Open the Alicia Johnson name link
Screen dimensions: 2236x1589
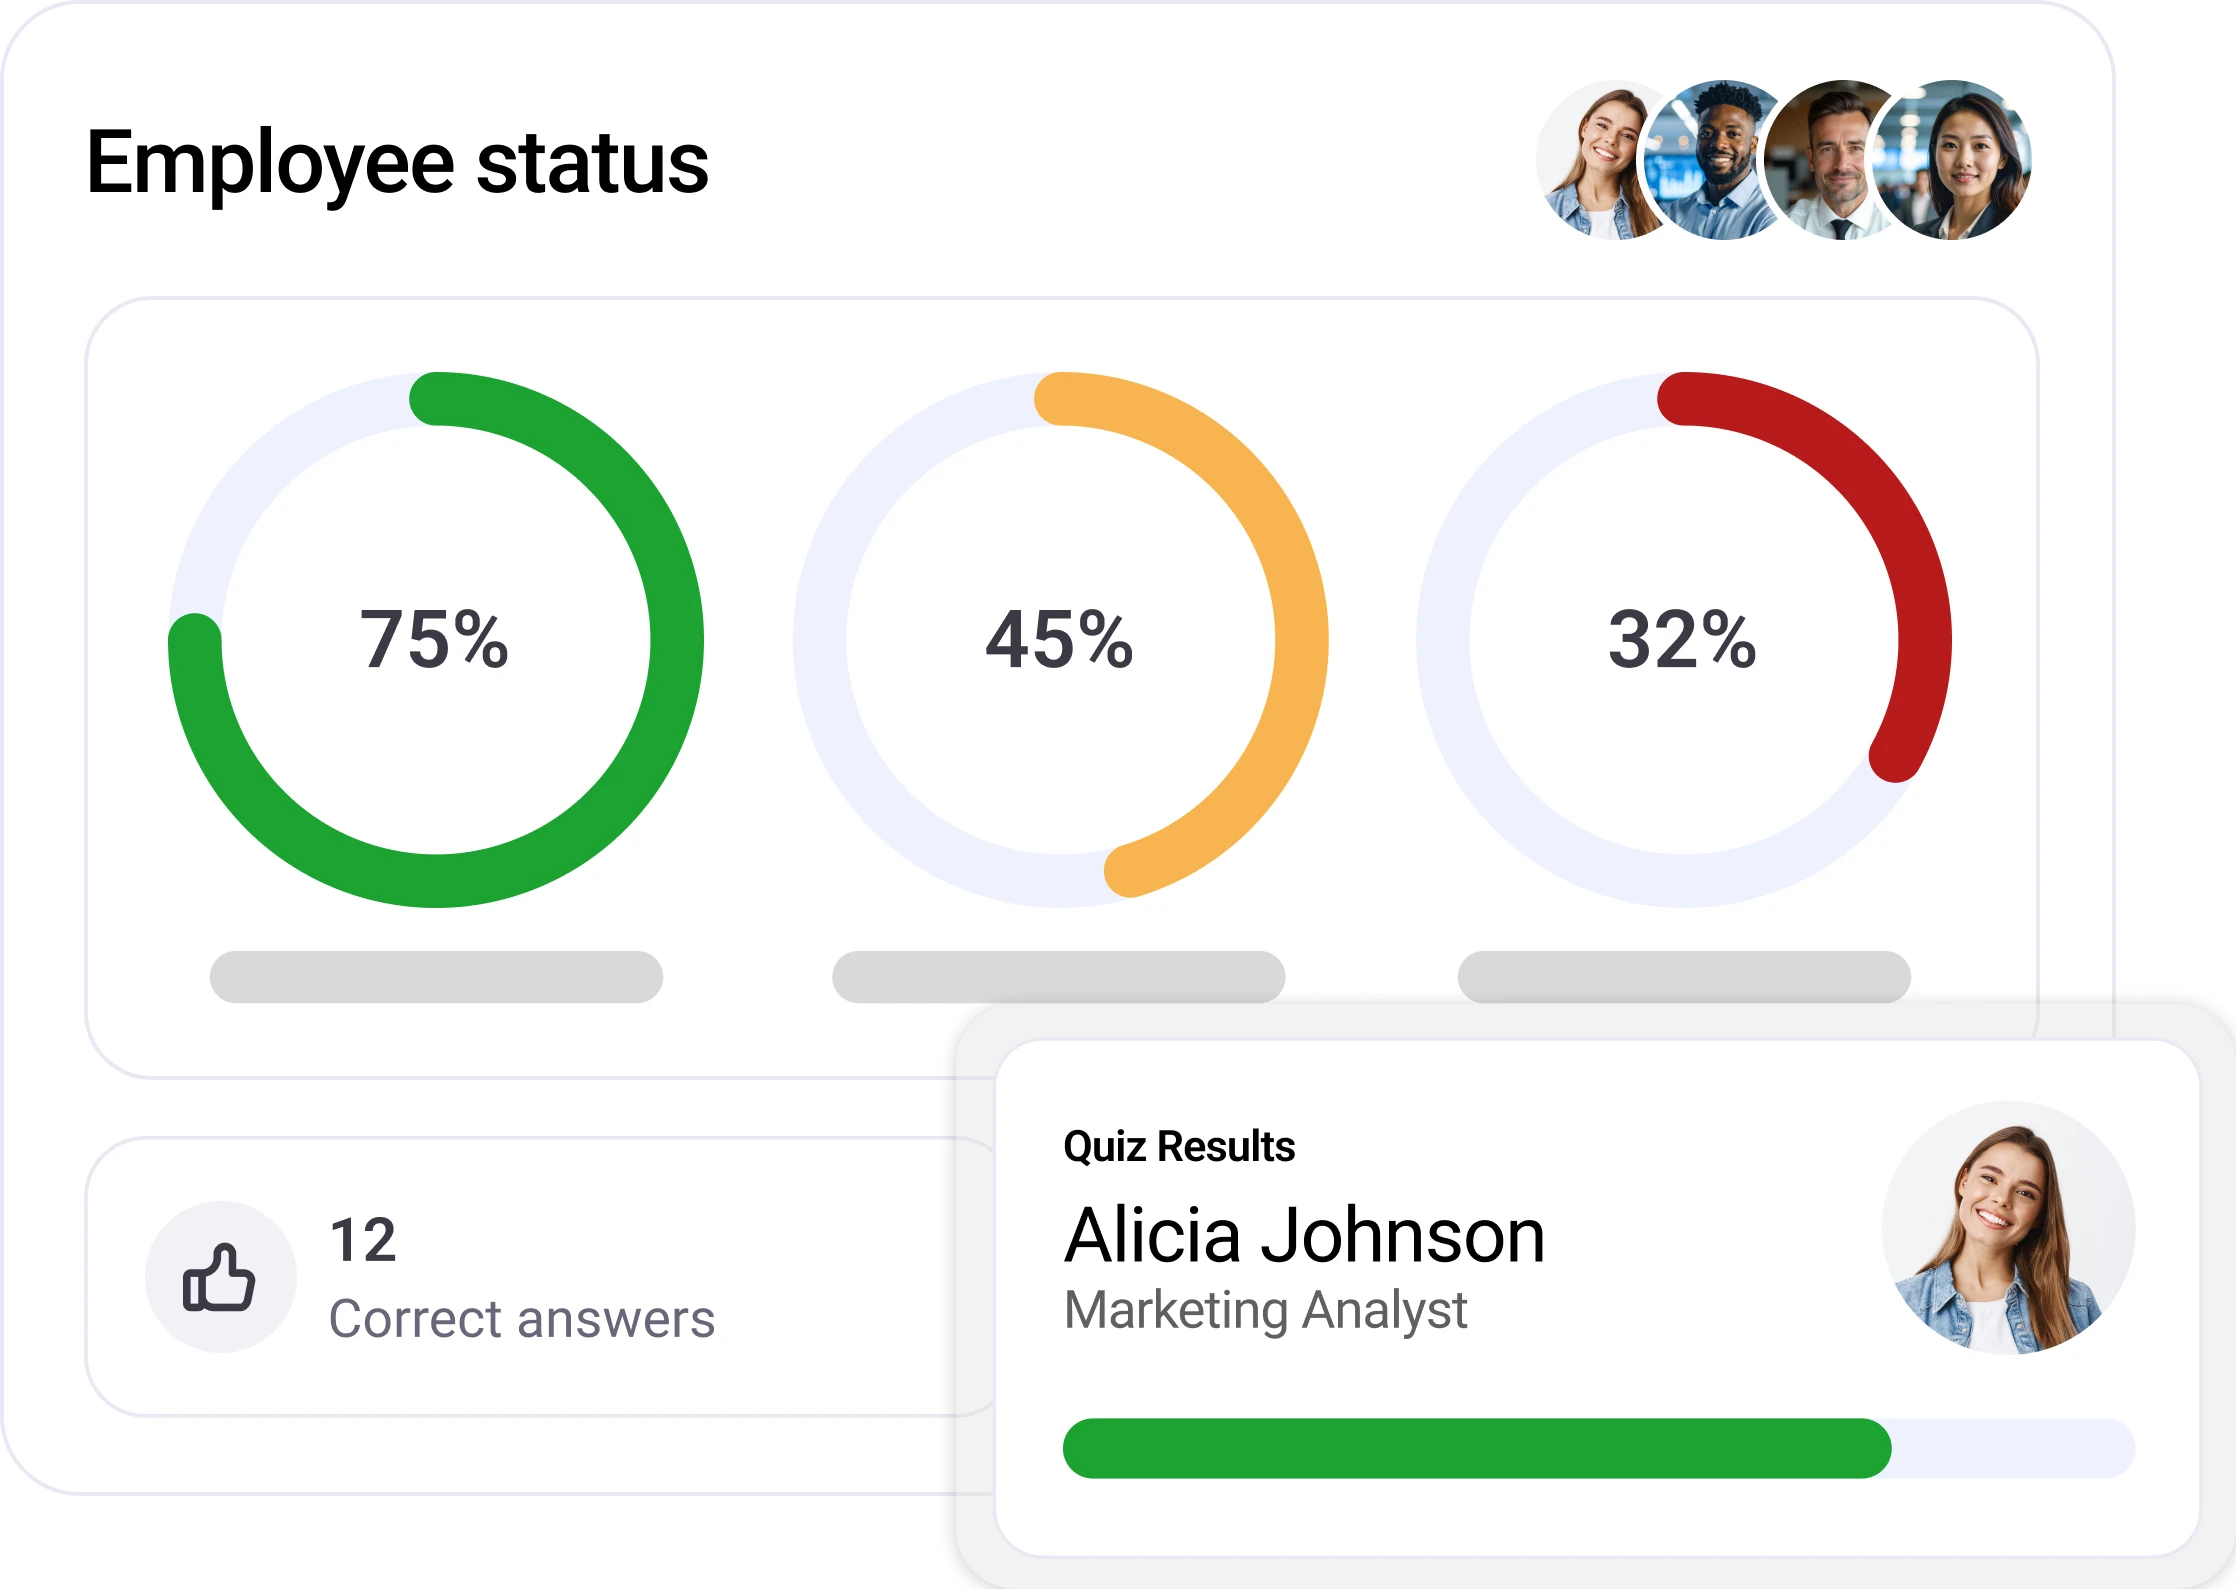(x=1305, y=1235)
